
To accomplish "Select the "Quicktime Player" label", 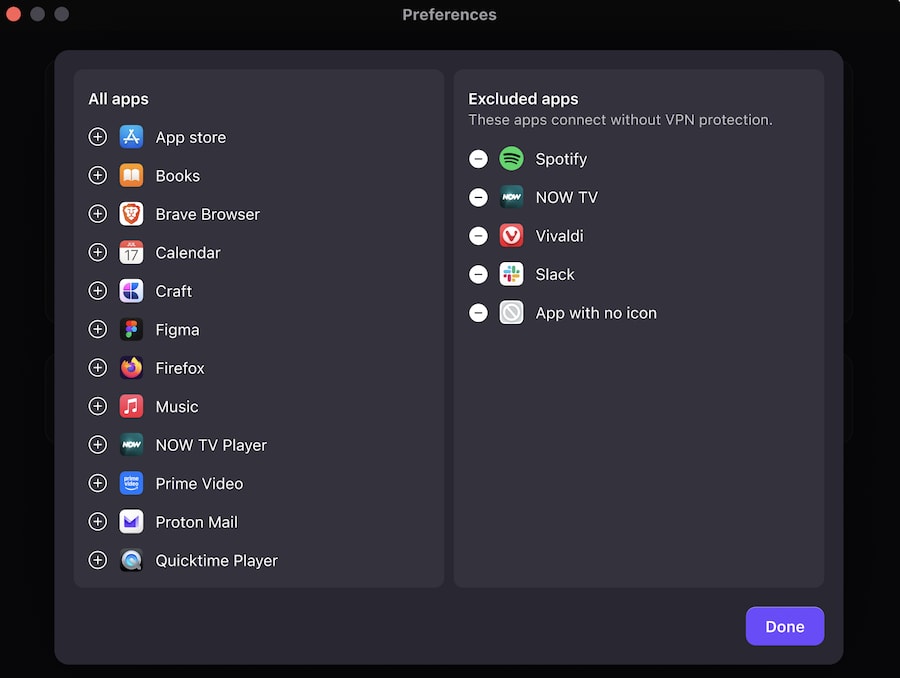I will [x=216, y=561].
